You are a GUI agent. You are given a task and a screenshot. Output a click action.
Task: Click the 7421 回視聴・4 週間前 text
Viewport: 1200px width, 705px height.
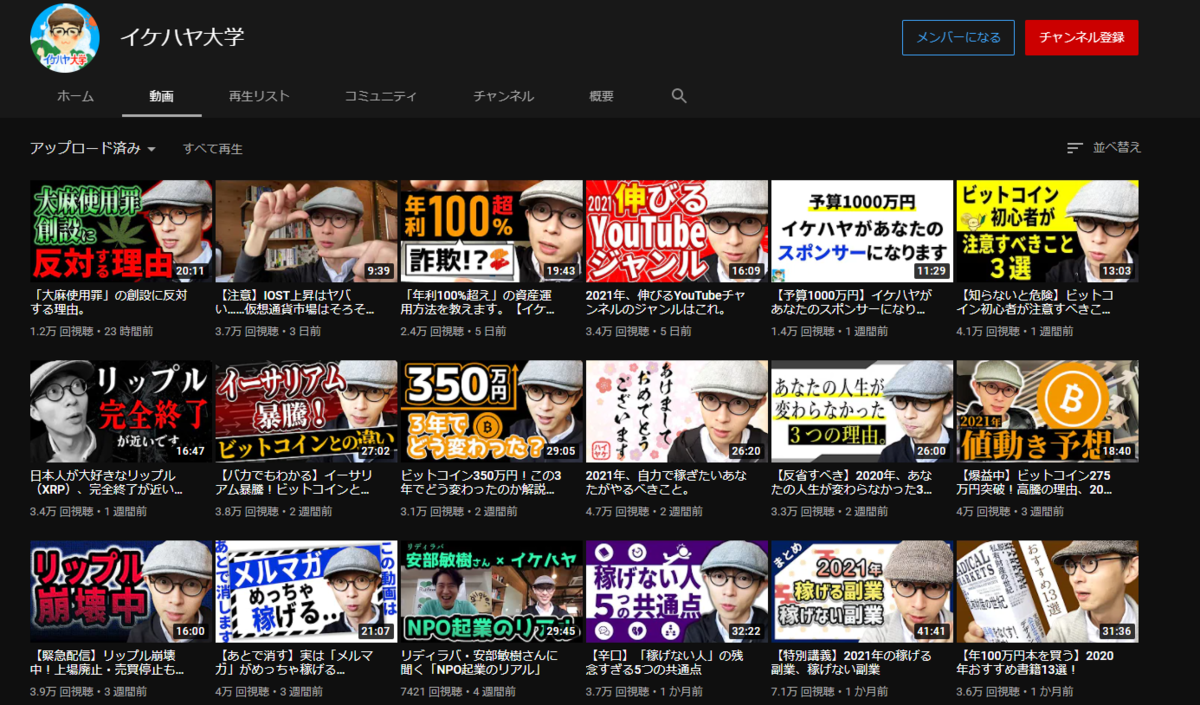460,690
